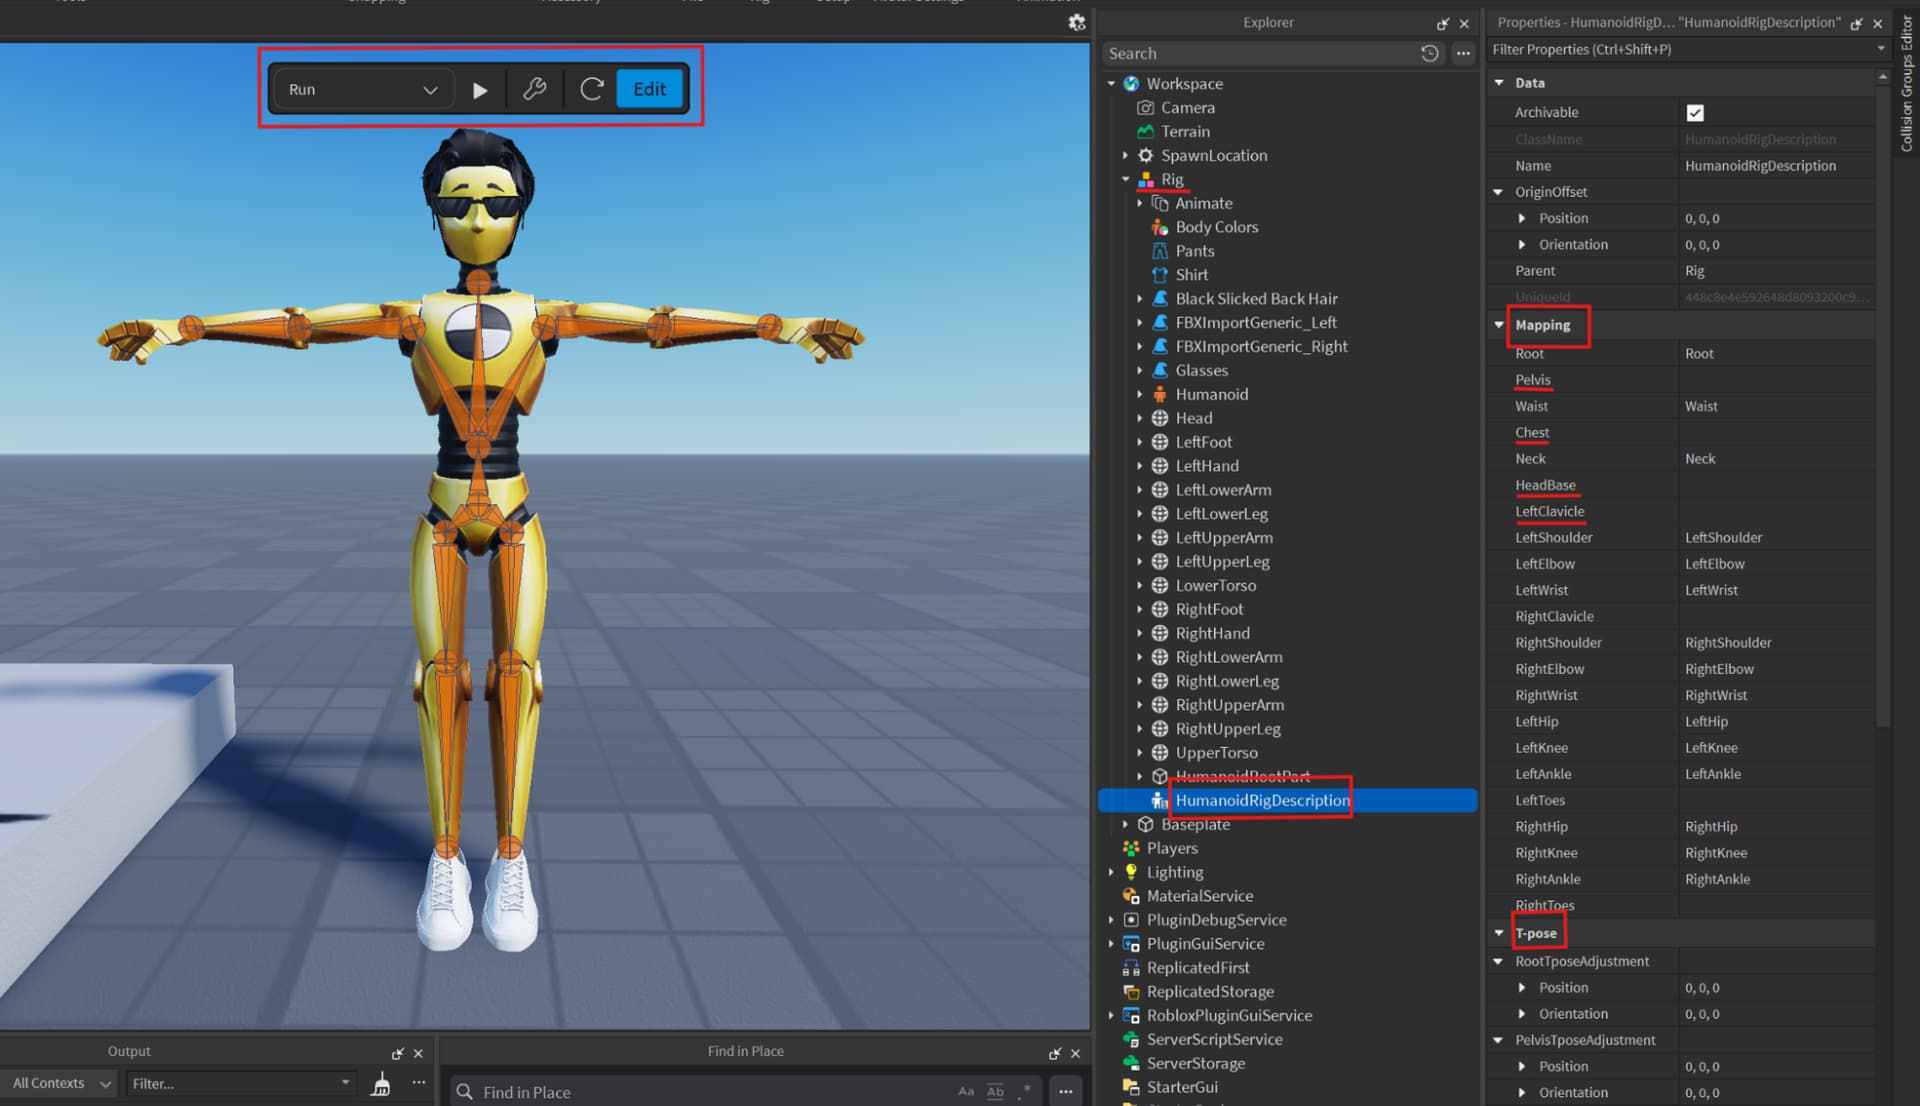Open the Run mode dropdown
The height and width of the screenshot is (1106, 1920).
pos(430,88)
